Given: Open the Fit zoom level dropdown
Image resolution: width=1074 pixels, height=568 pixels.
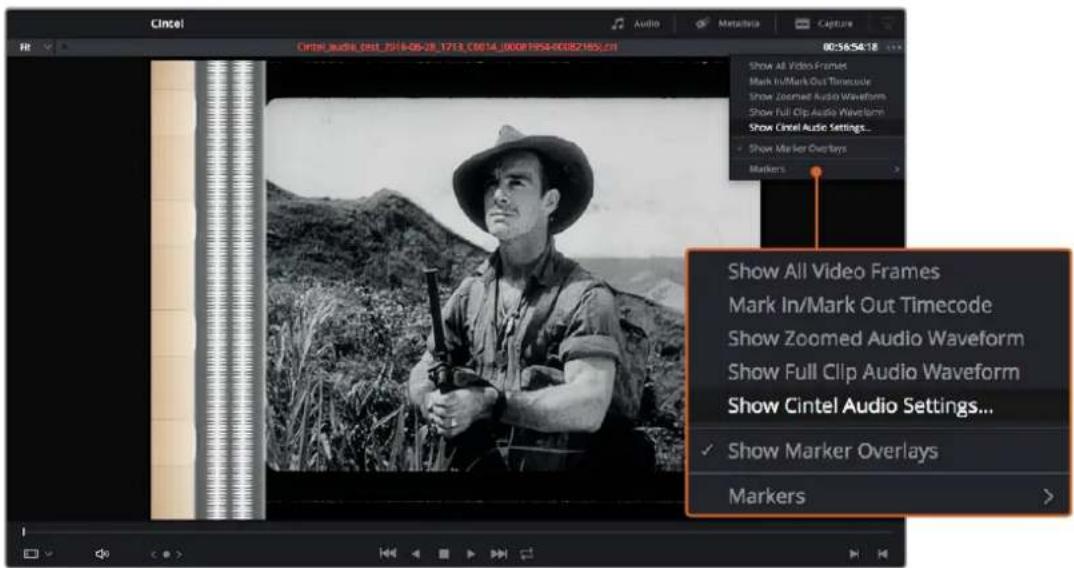Looking at the screenshot, I should pos(36,47).
